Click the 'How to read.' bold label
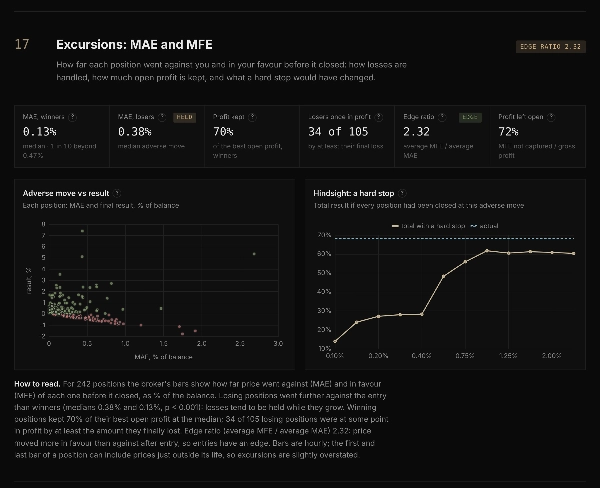The image size is (600, 488). pos(37,384)
